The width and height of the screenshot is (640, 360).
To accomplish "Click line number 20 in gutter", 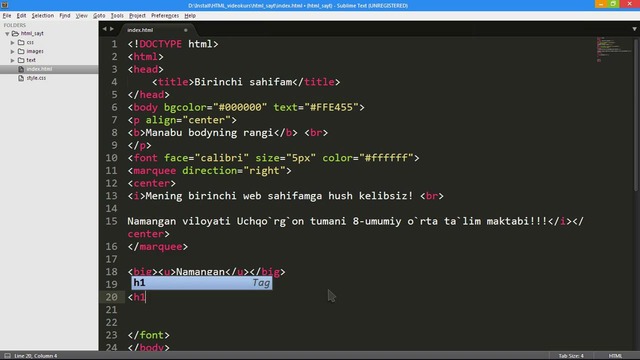I will point(111,297).
